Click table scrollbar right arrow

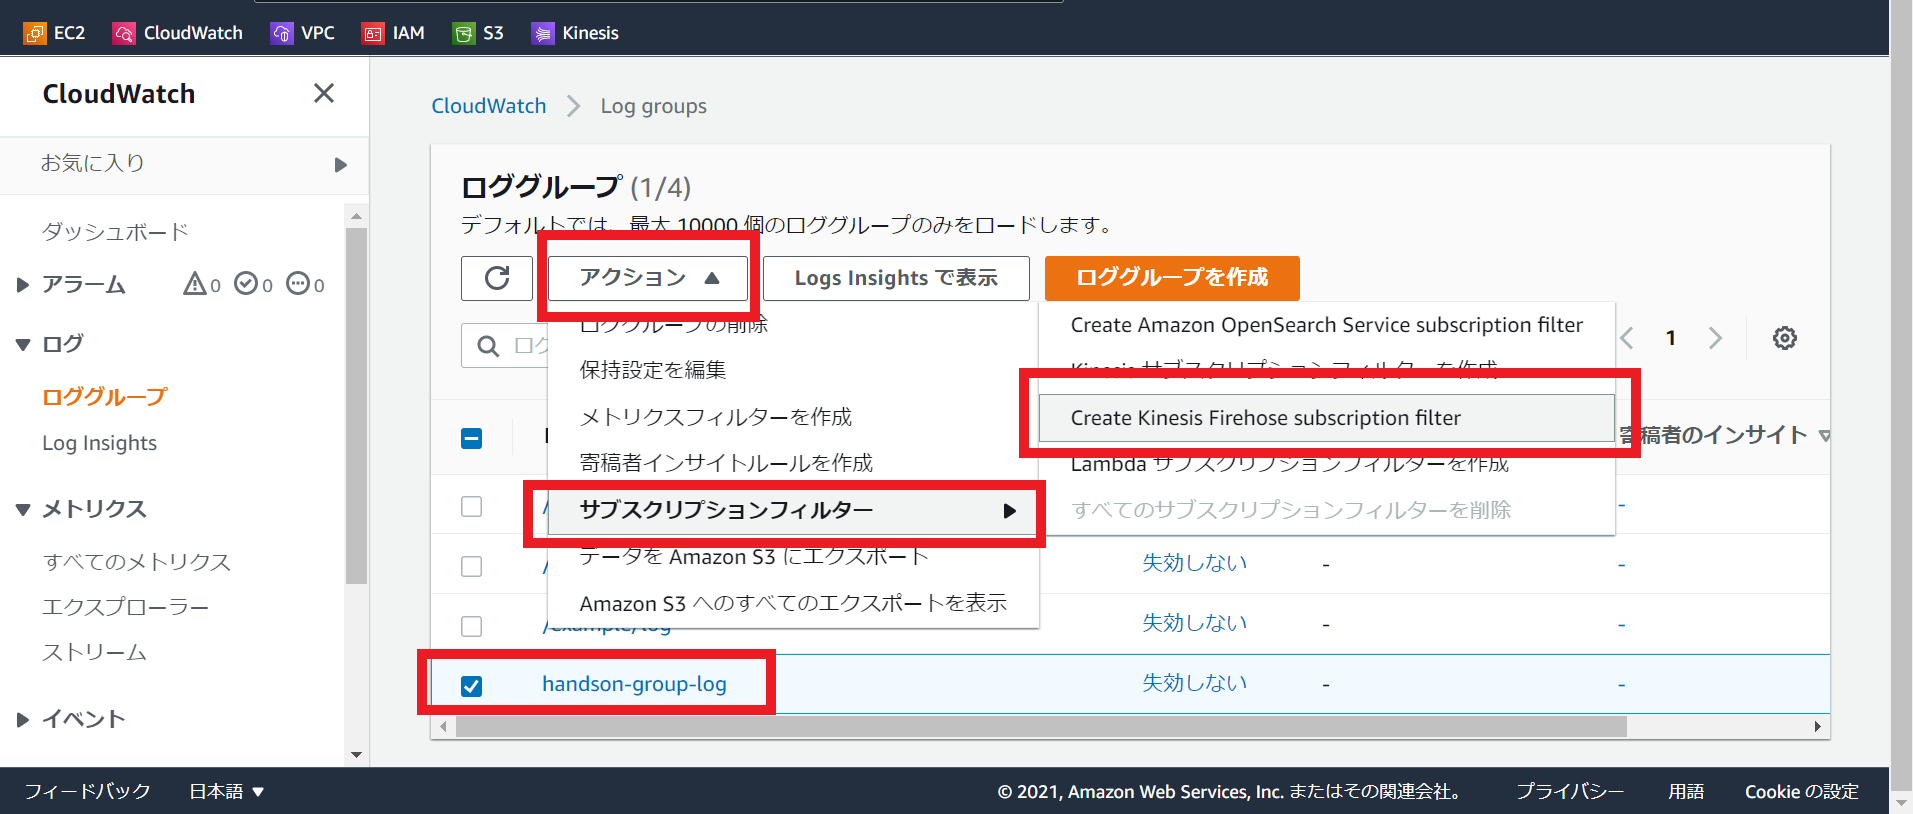1817,726
